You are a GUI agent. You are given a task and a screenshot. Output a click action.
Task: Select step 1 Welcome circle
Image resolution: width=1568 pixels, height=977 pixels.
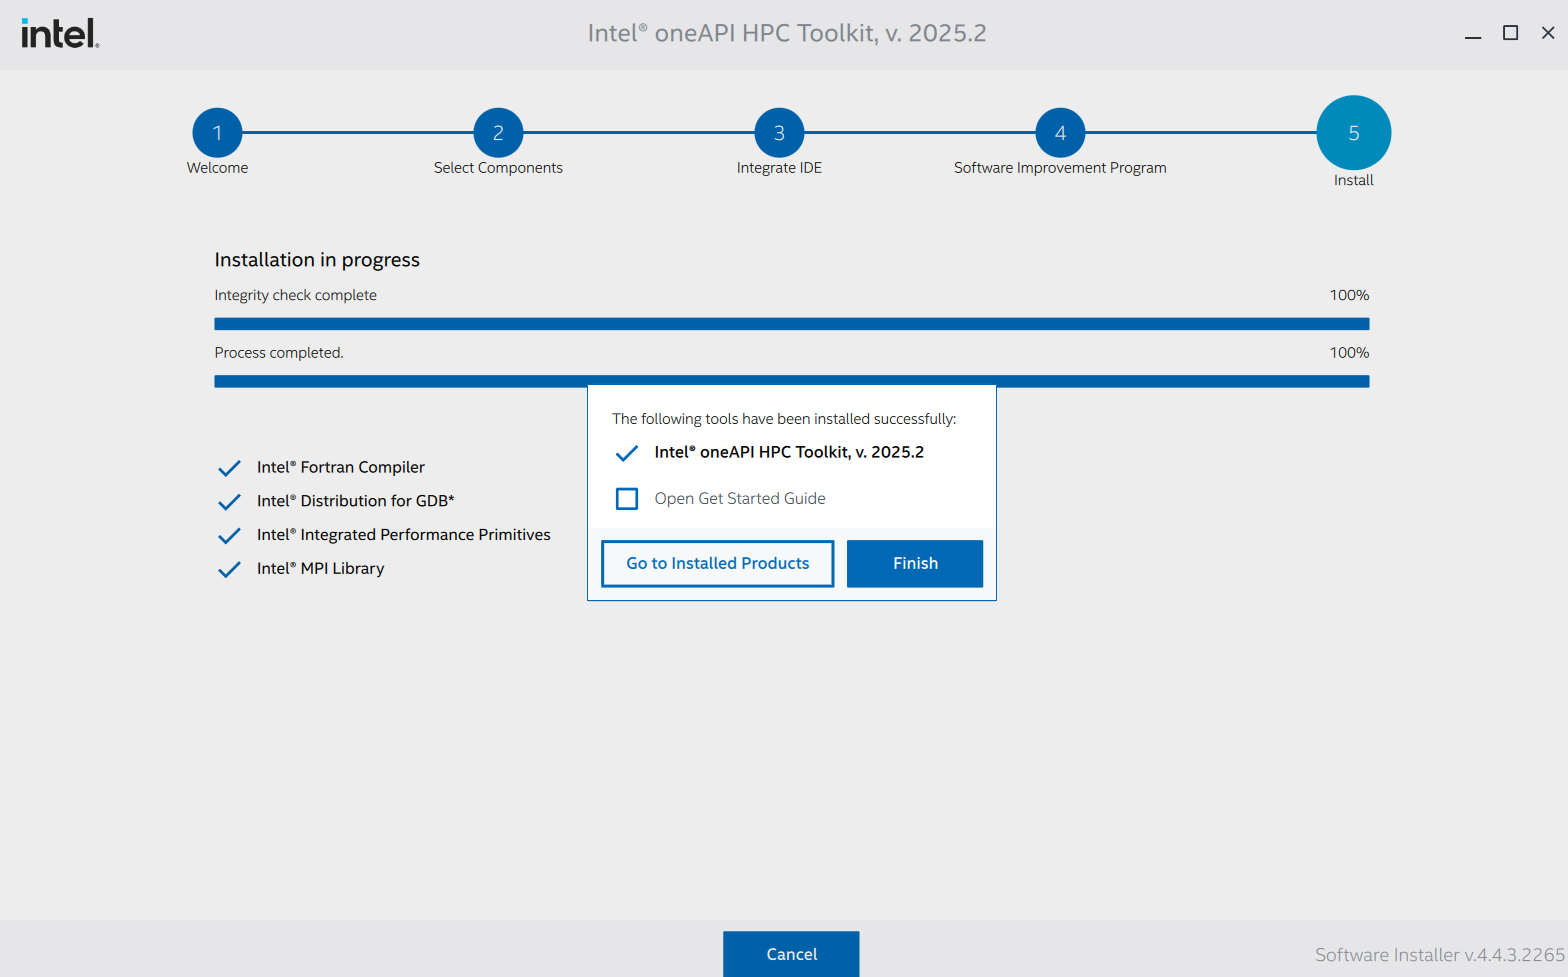point(217,132)
